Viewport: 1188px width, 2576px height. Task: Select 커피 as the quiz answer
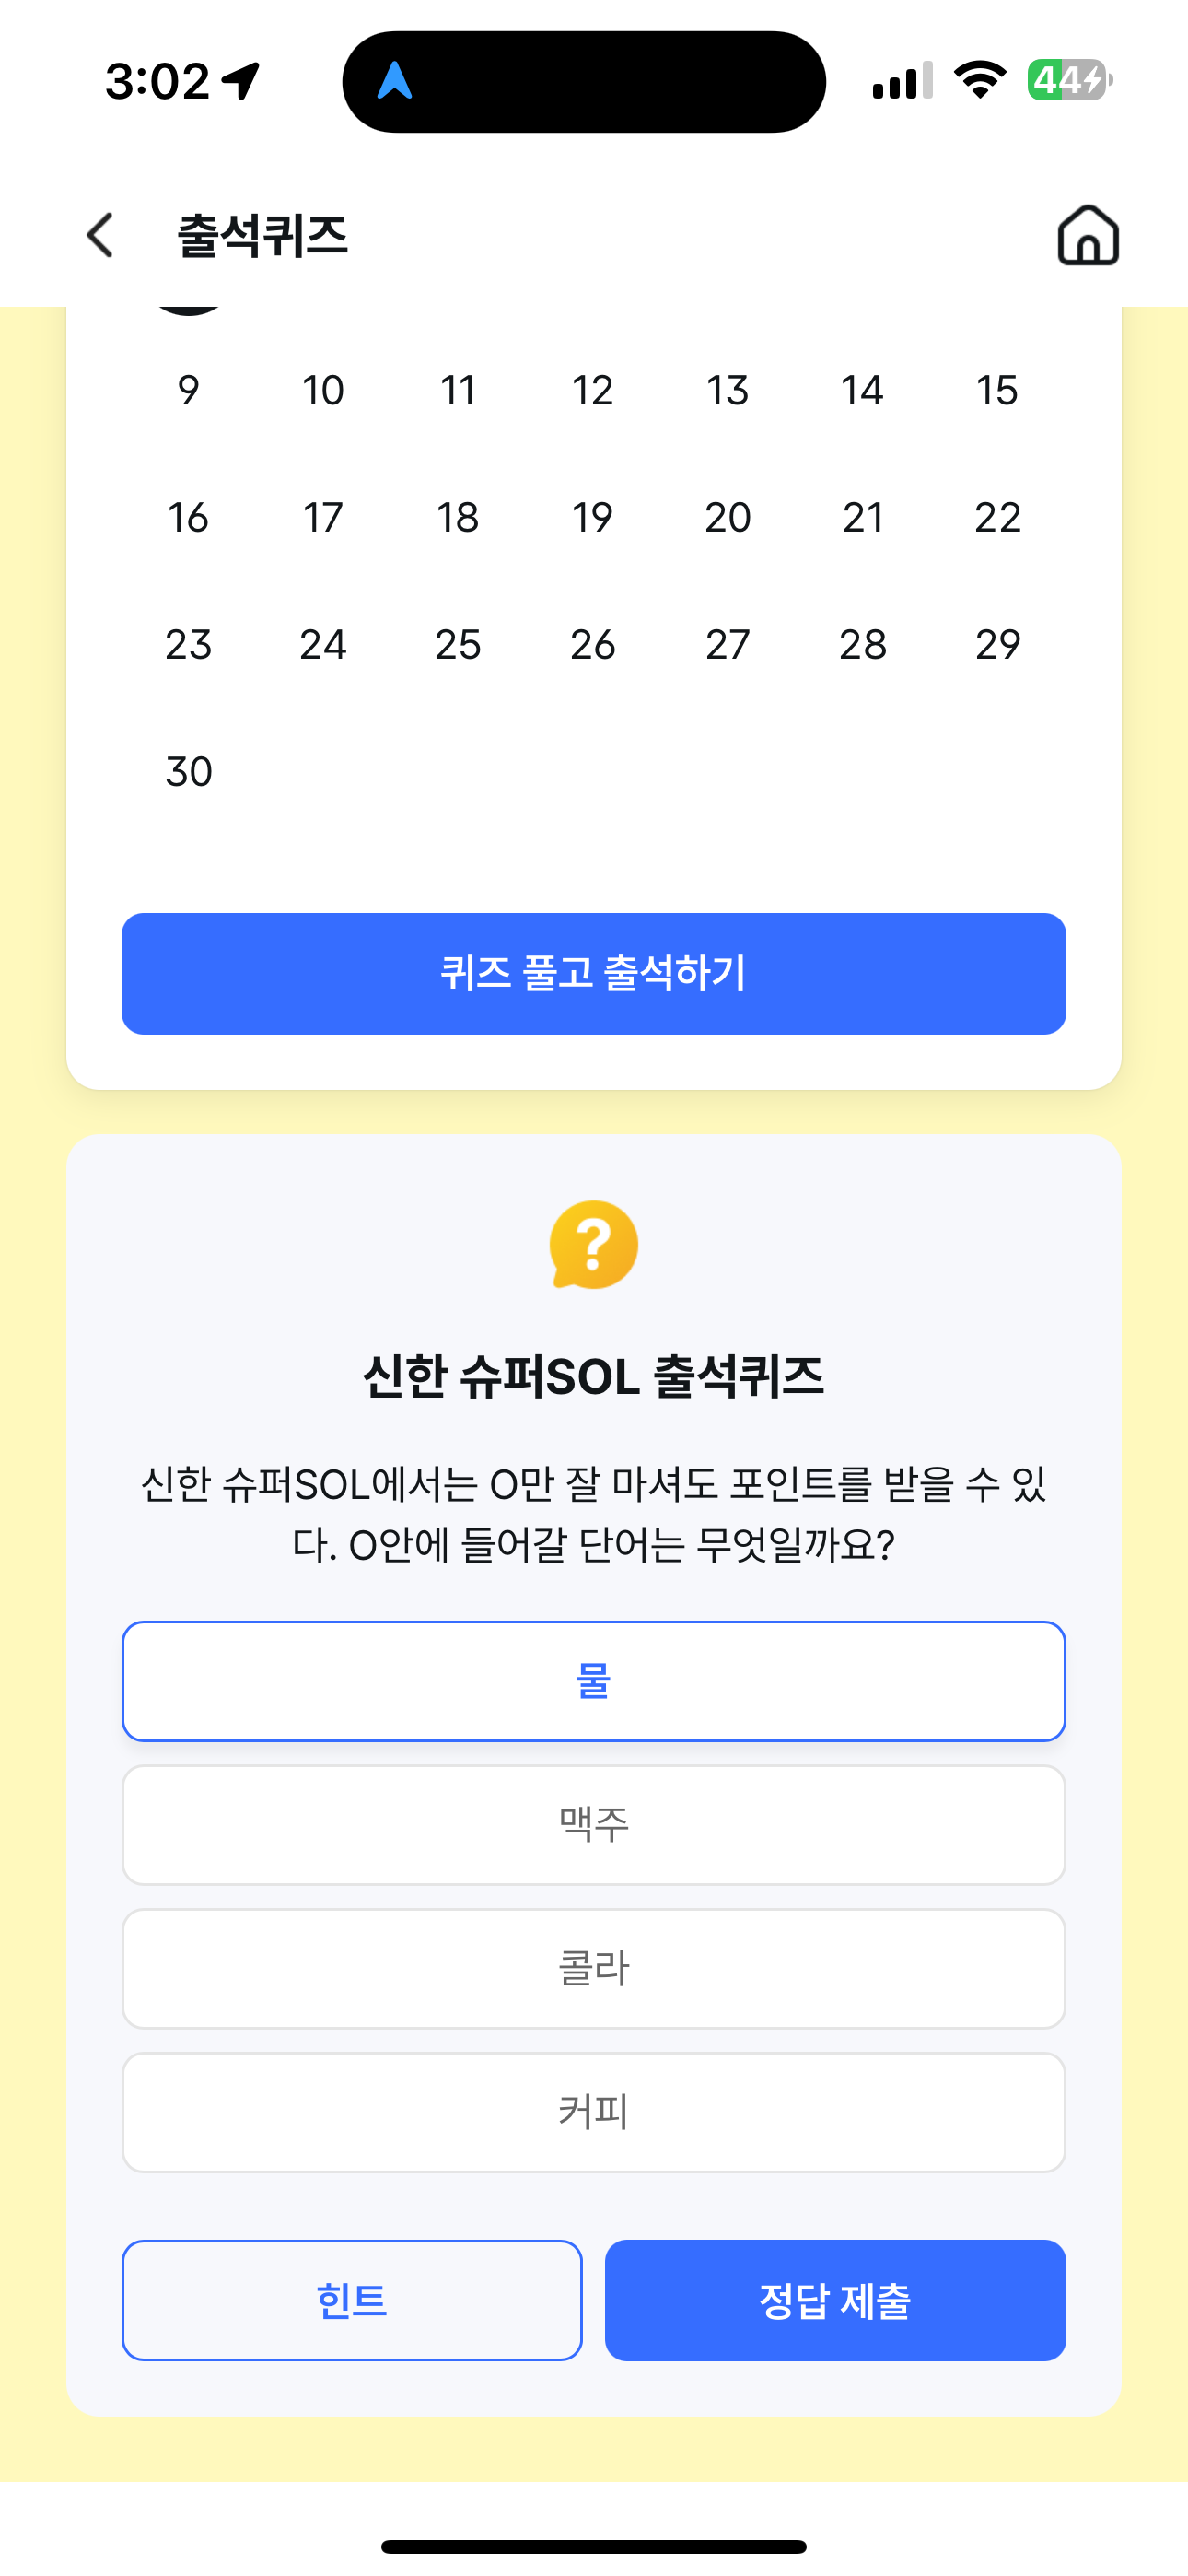click(x=594, y=2112)
